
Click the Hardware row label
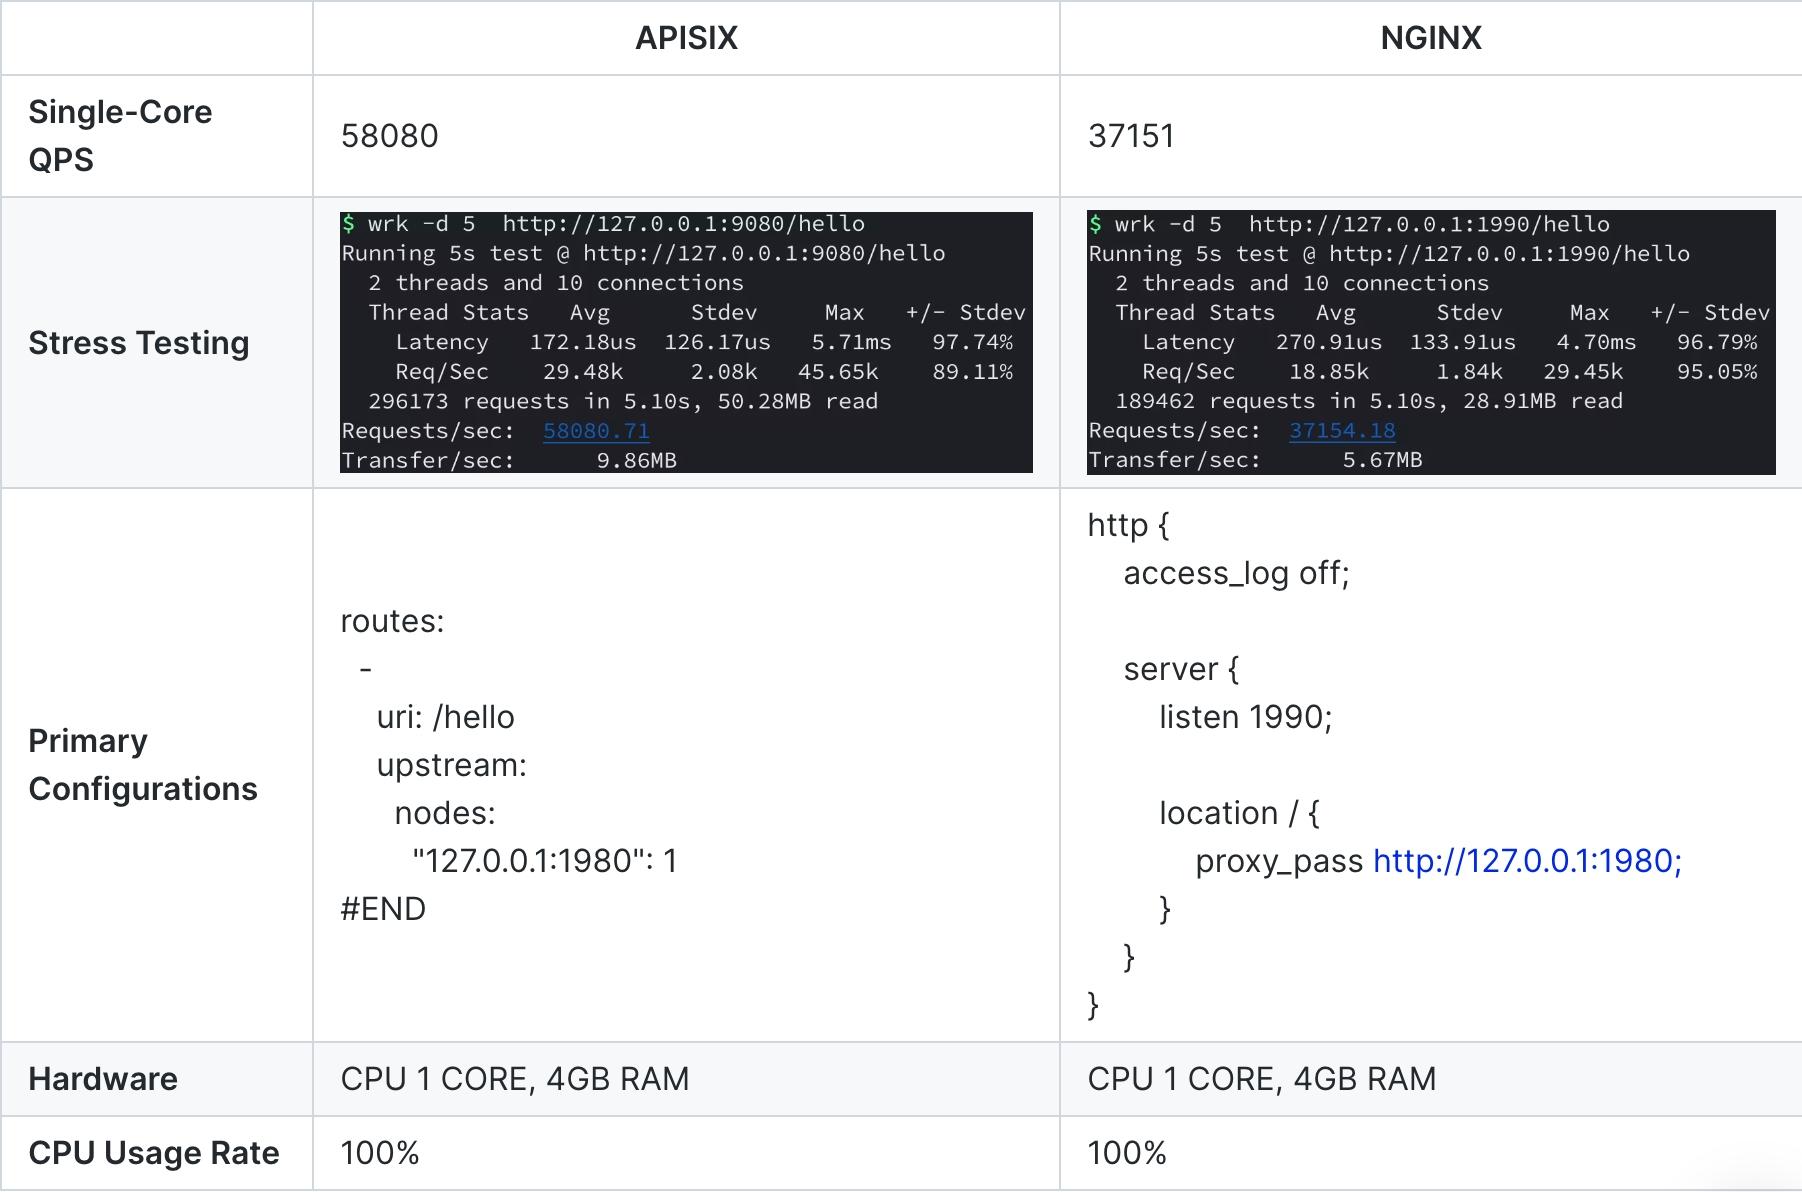103,1079
